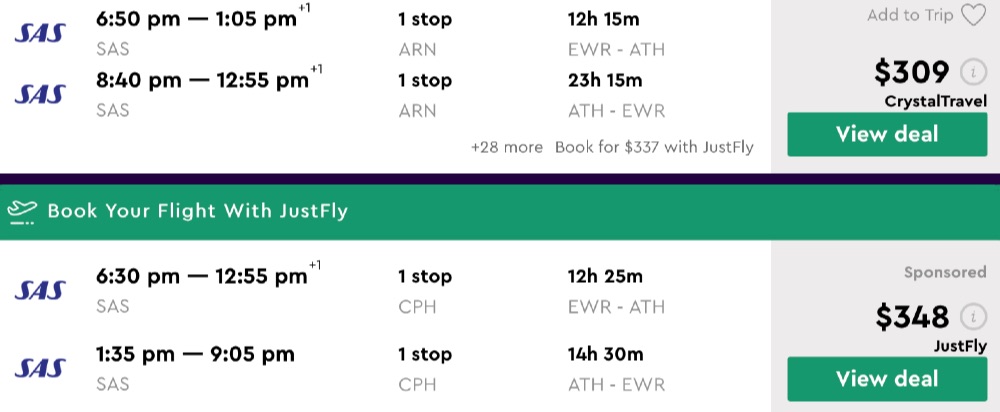Screen dimensions: 1000x412
Task: Click the JustFly airplane banner icon
Action: click(x=22, y=211)
